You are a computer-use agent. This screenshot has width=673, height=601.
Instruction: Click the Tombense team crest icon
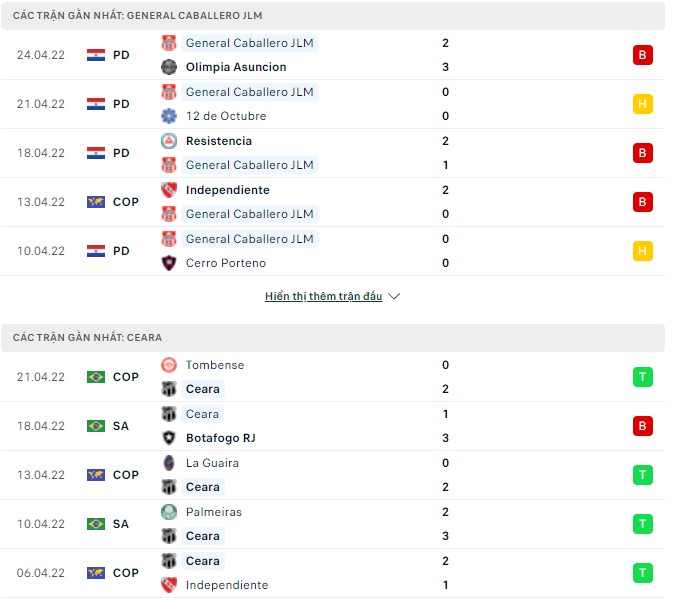[x=169, y=365]
